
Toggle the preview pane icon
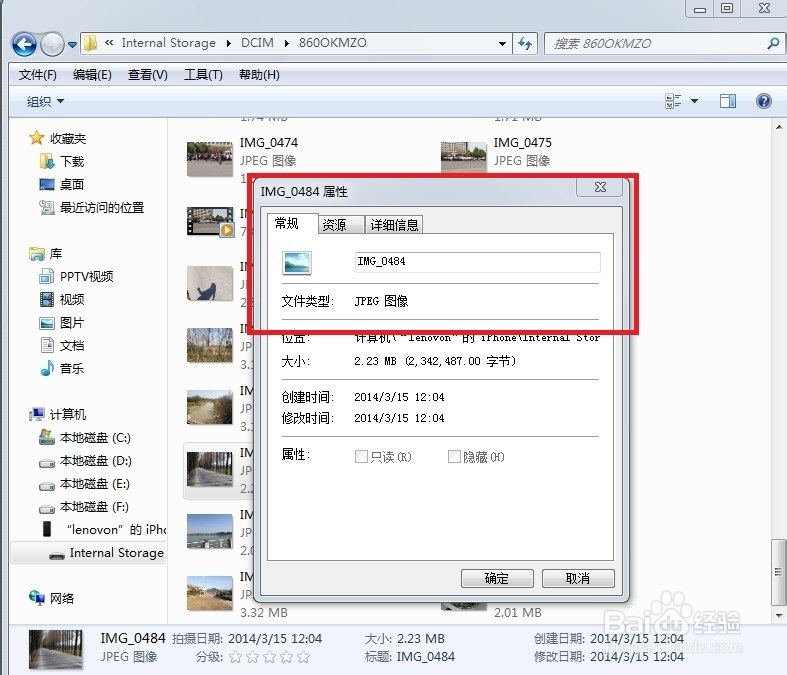[728, 101]
